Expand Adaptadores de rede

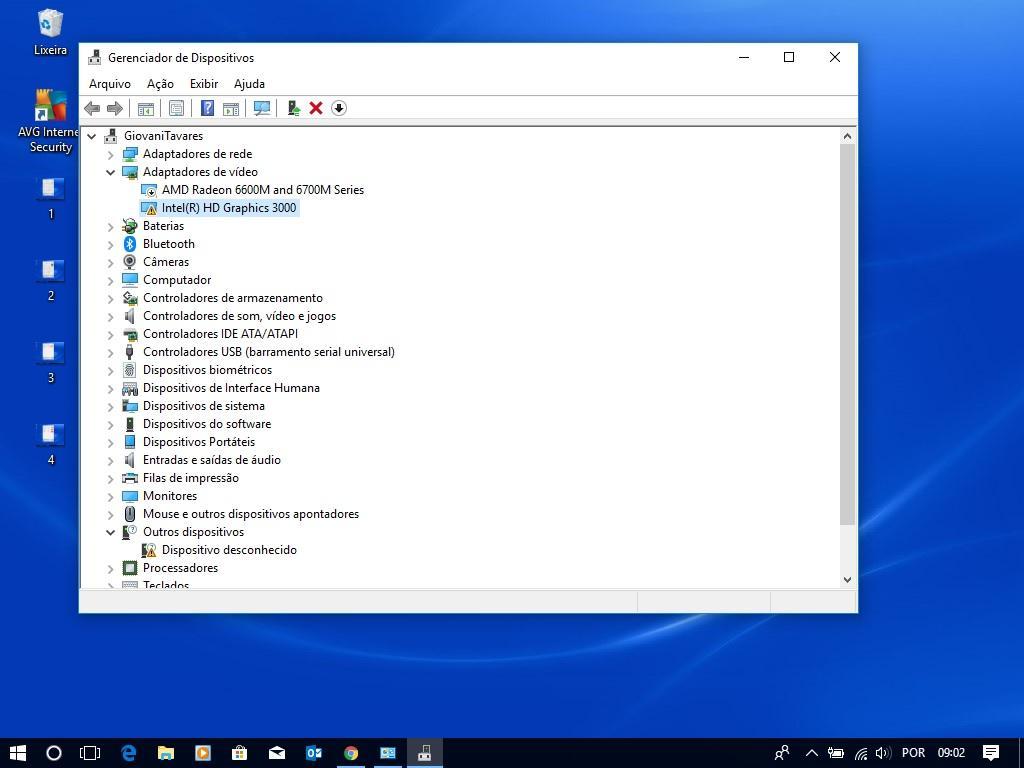click(x=110, y=155)
